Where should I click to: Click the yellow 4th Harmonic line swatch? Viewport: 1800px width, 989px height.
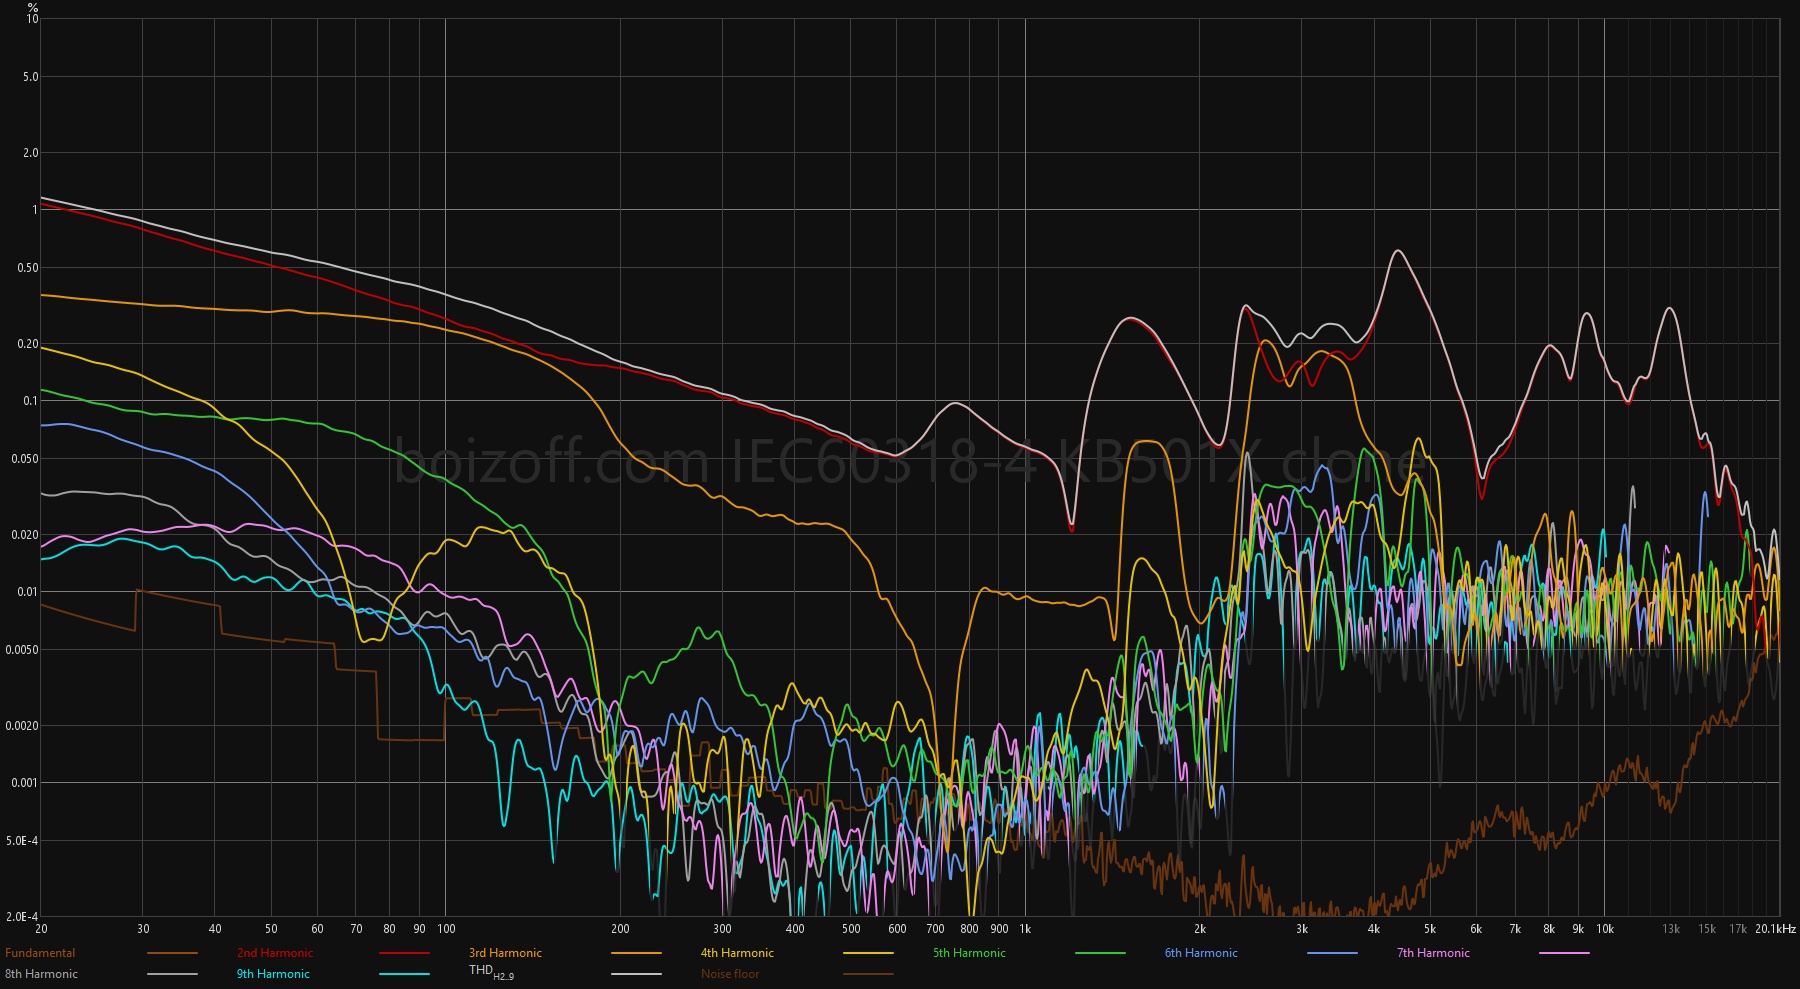[868, 954]
